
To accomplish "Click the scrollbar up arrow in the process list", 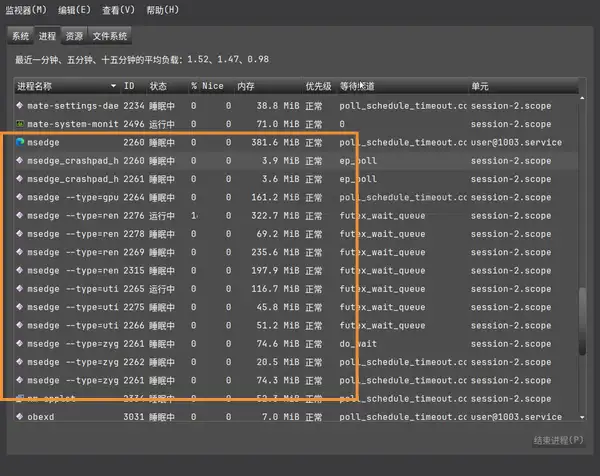I will (x=582, y=98).
